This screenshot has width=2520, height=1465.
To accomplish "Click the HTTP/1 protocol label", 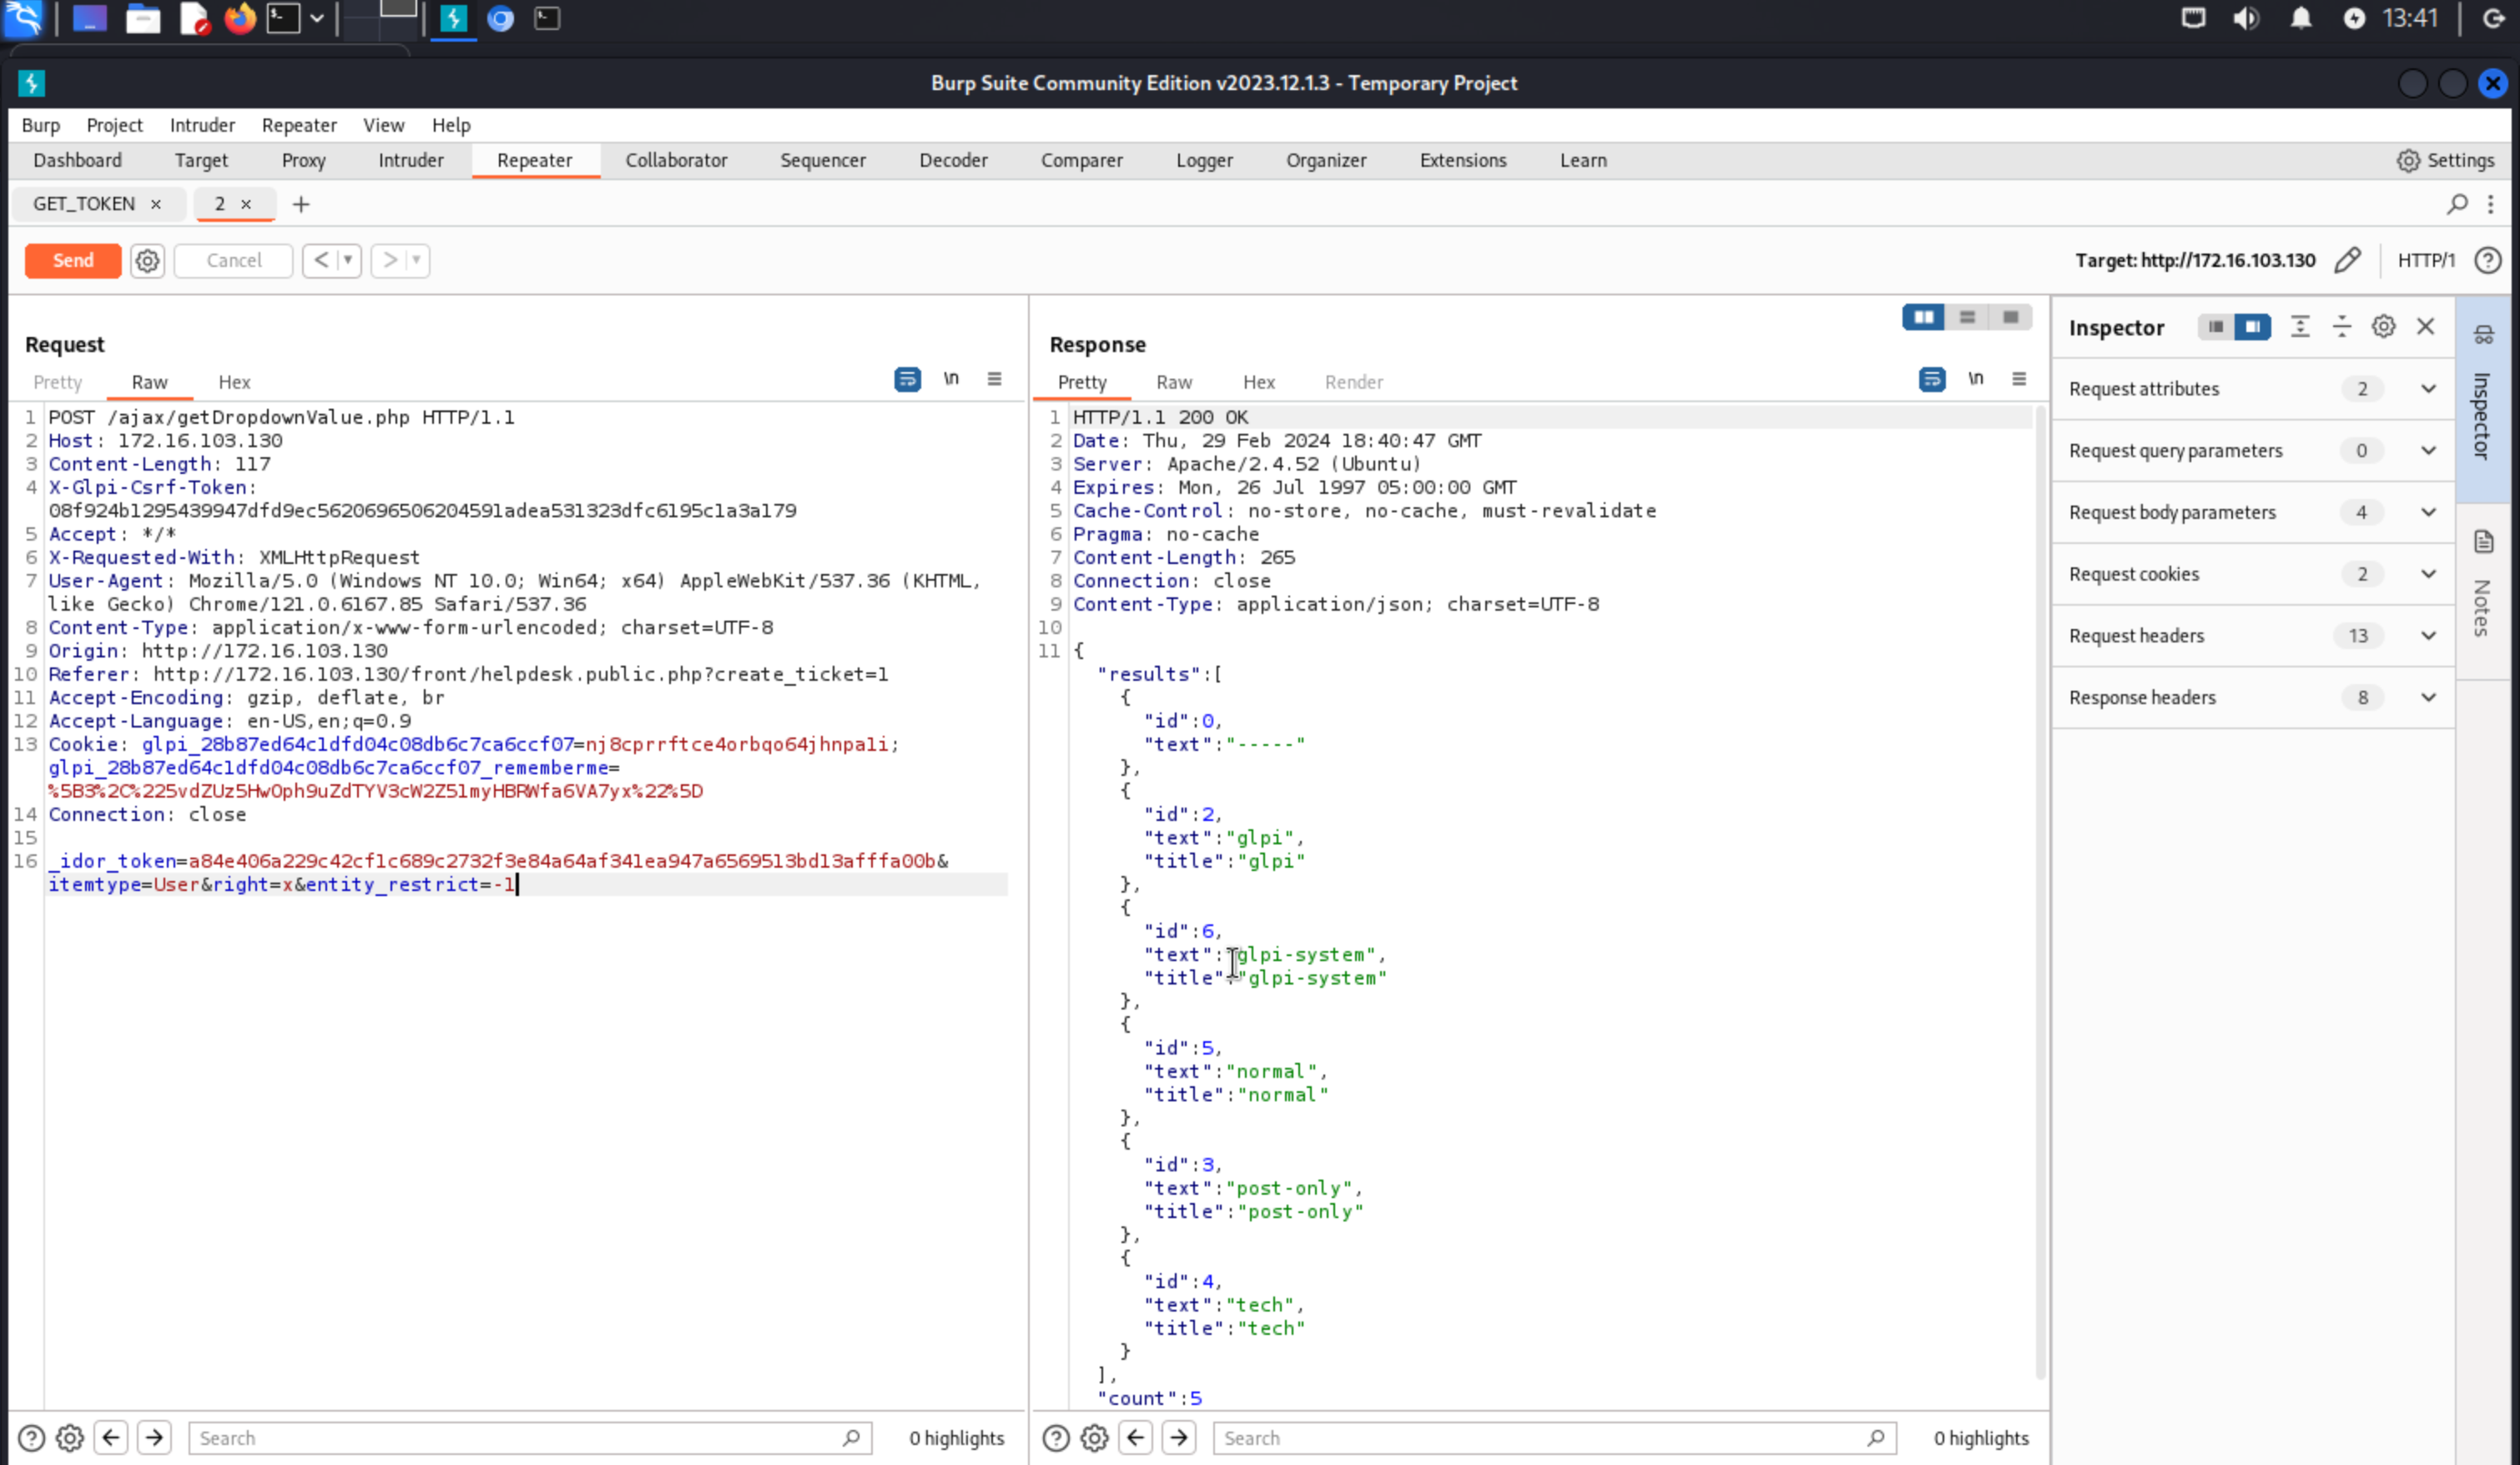I will 2426,260.
